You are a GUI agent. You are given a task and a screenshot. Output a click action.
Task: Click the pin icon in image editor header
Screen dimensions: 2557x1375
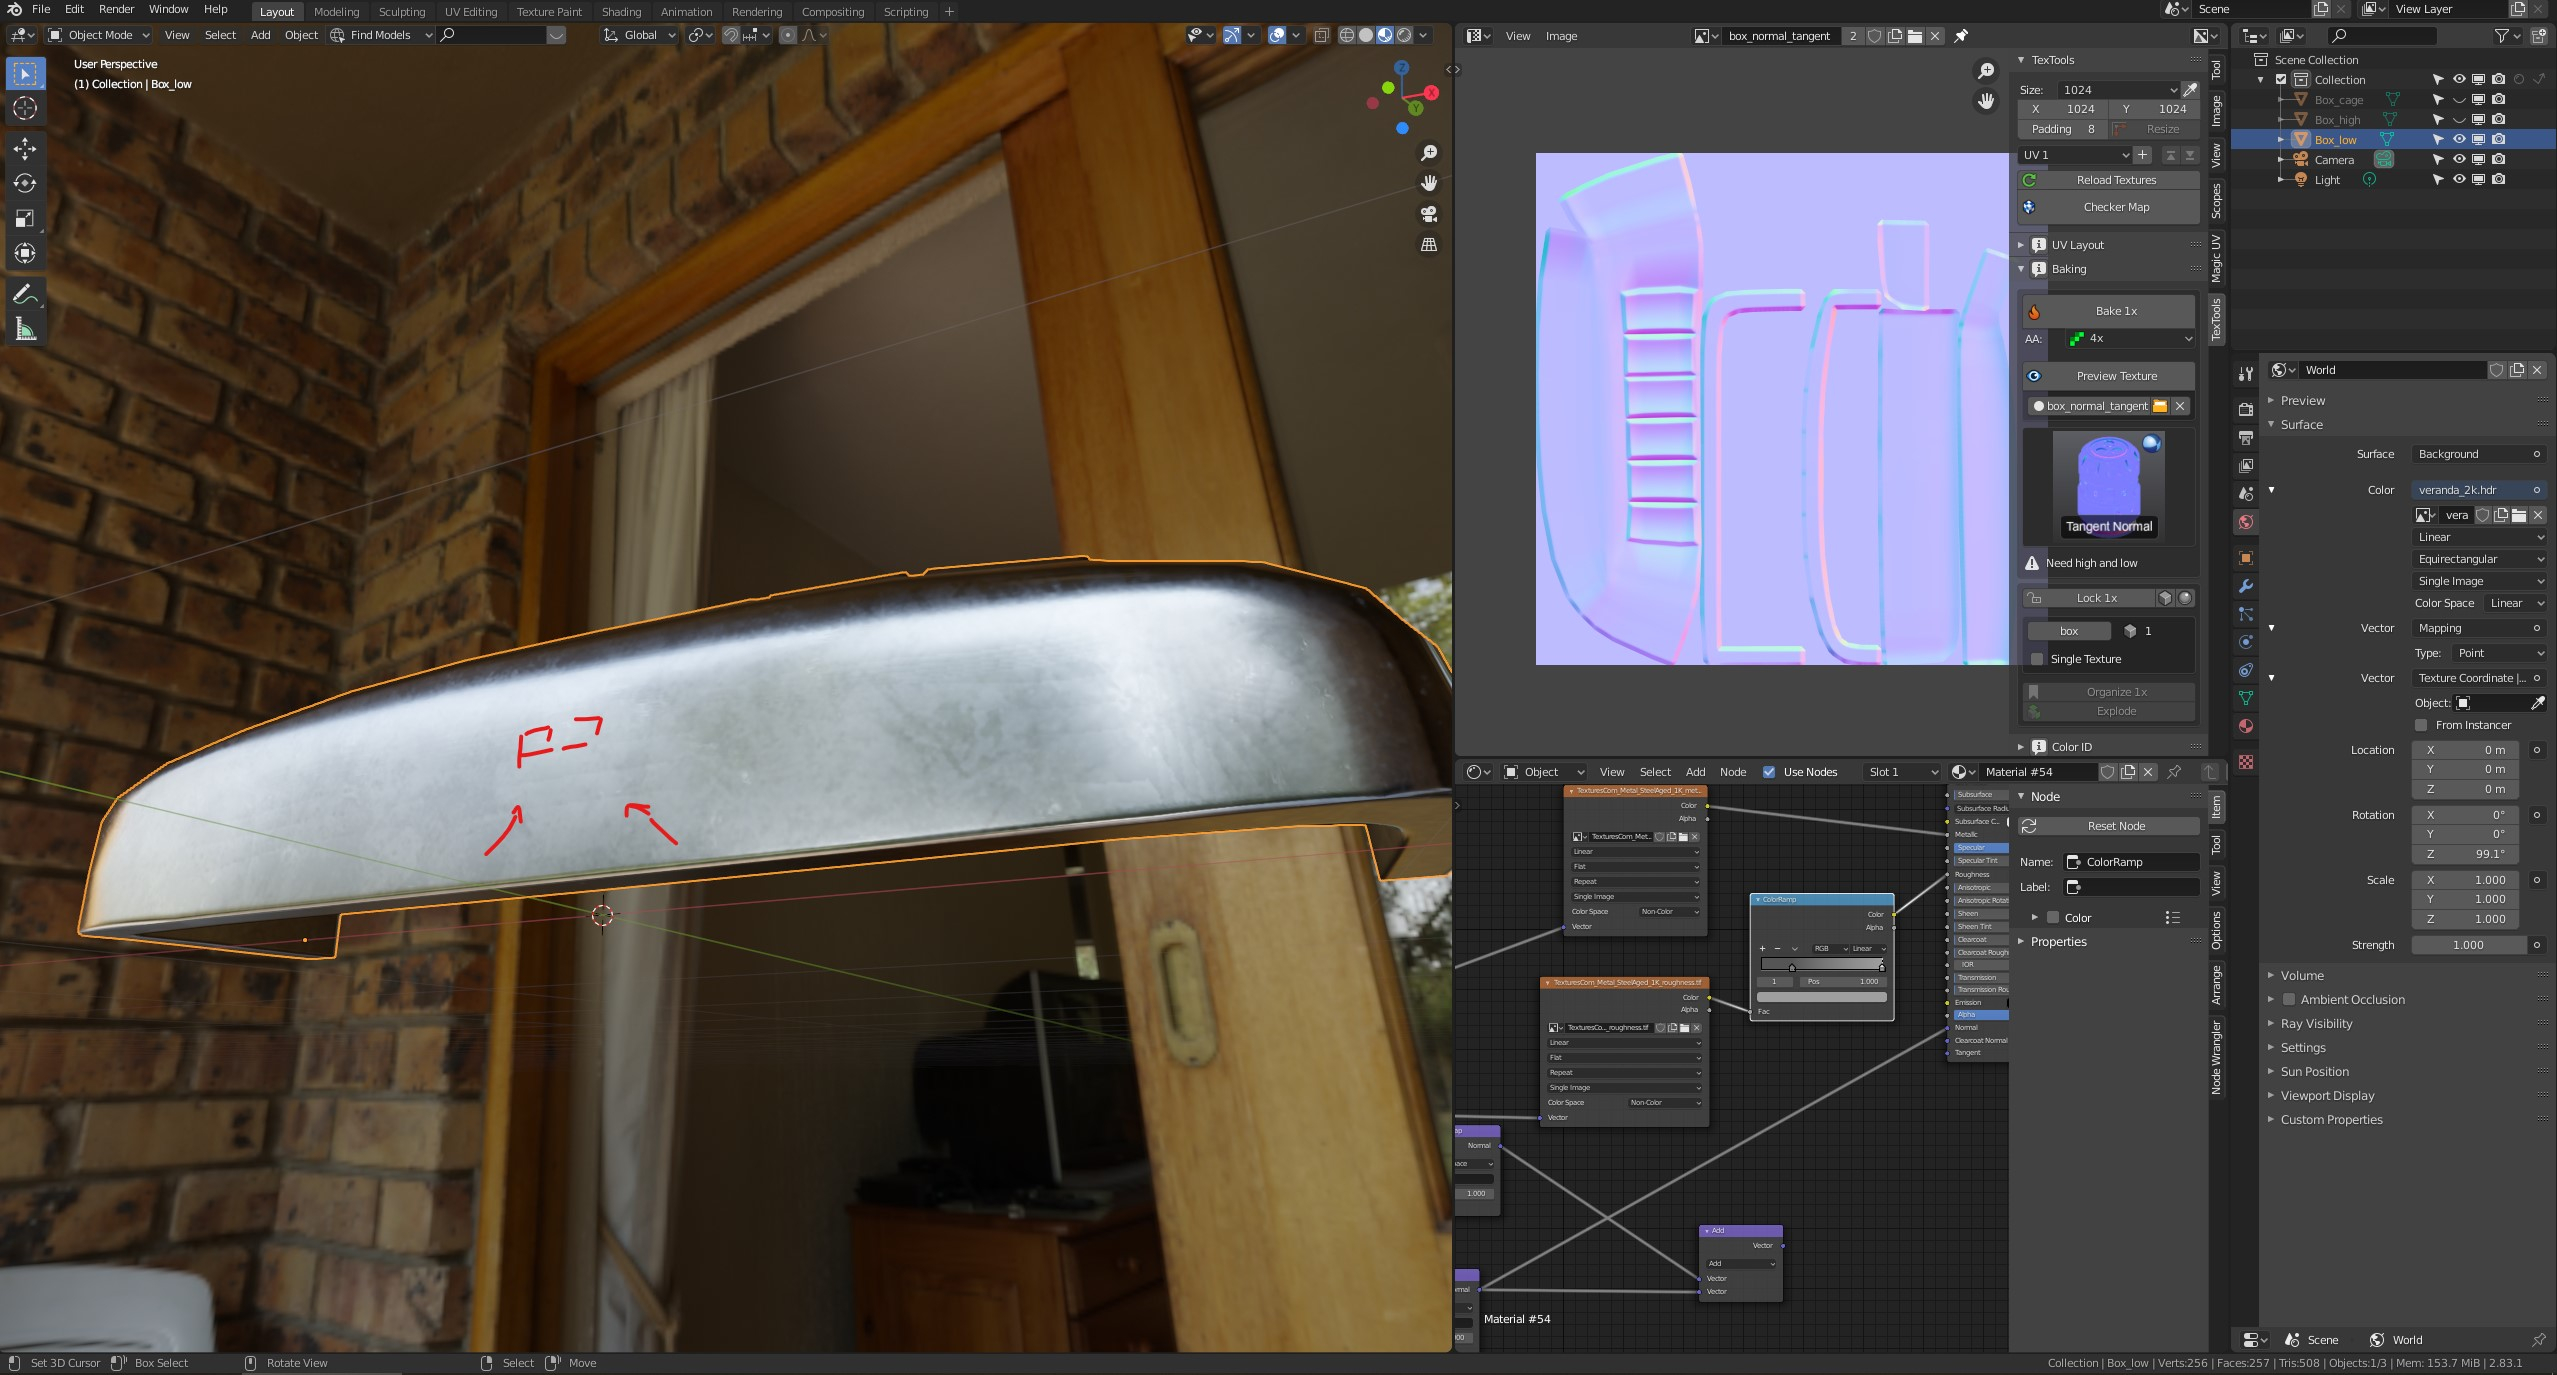1961,36
